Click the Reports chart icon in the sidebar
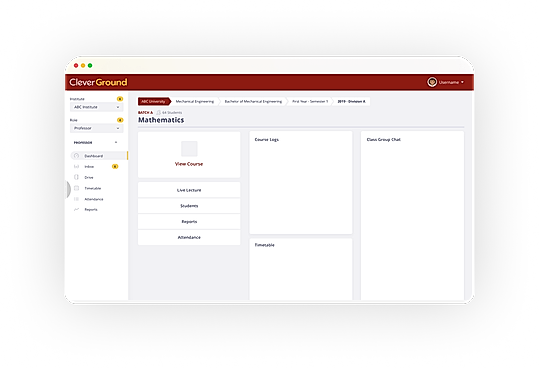 tap(76, 209)
